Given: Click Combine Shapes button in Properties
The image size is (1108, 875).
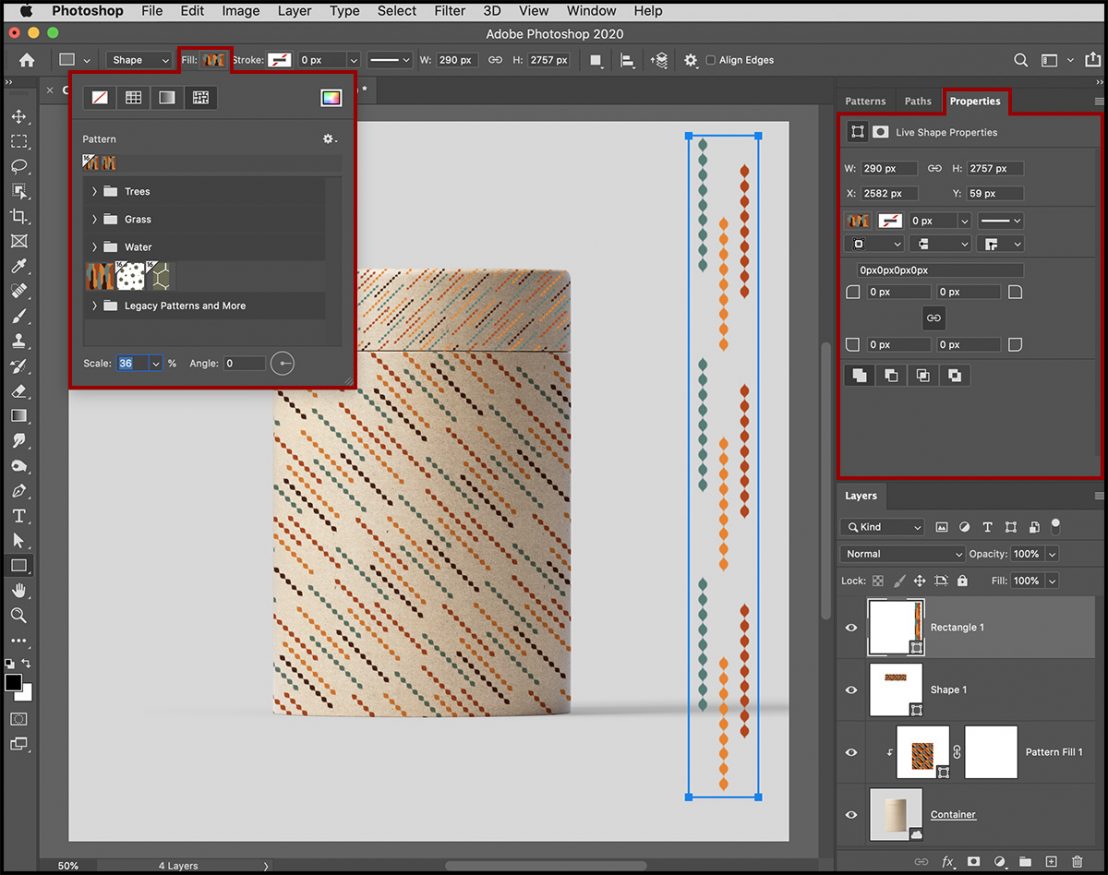Looking at the screenshot, I should pos(859,375).
